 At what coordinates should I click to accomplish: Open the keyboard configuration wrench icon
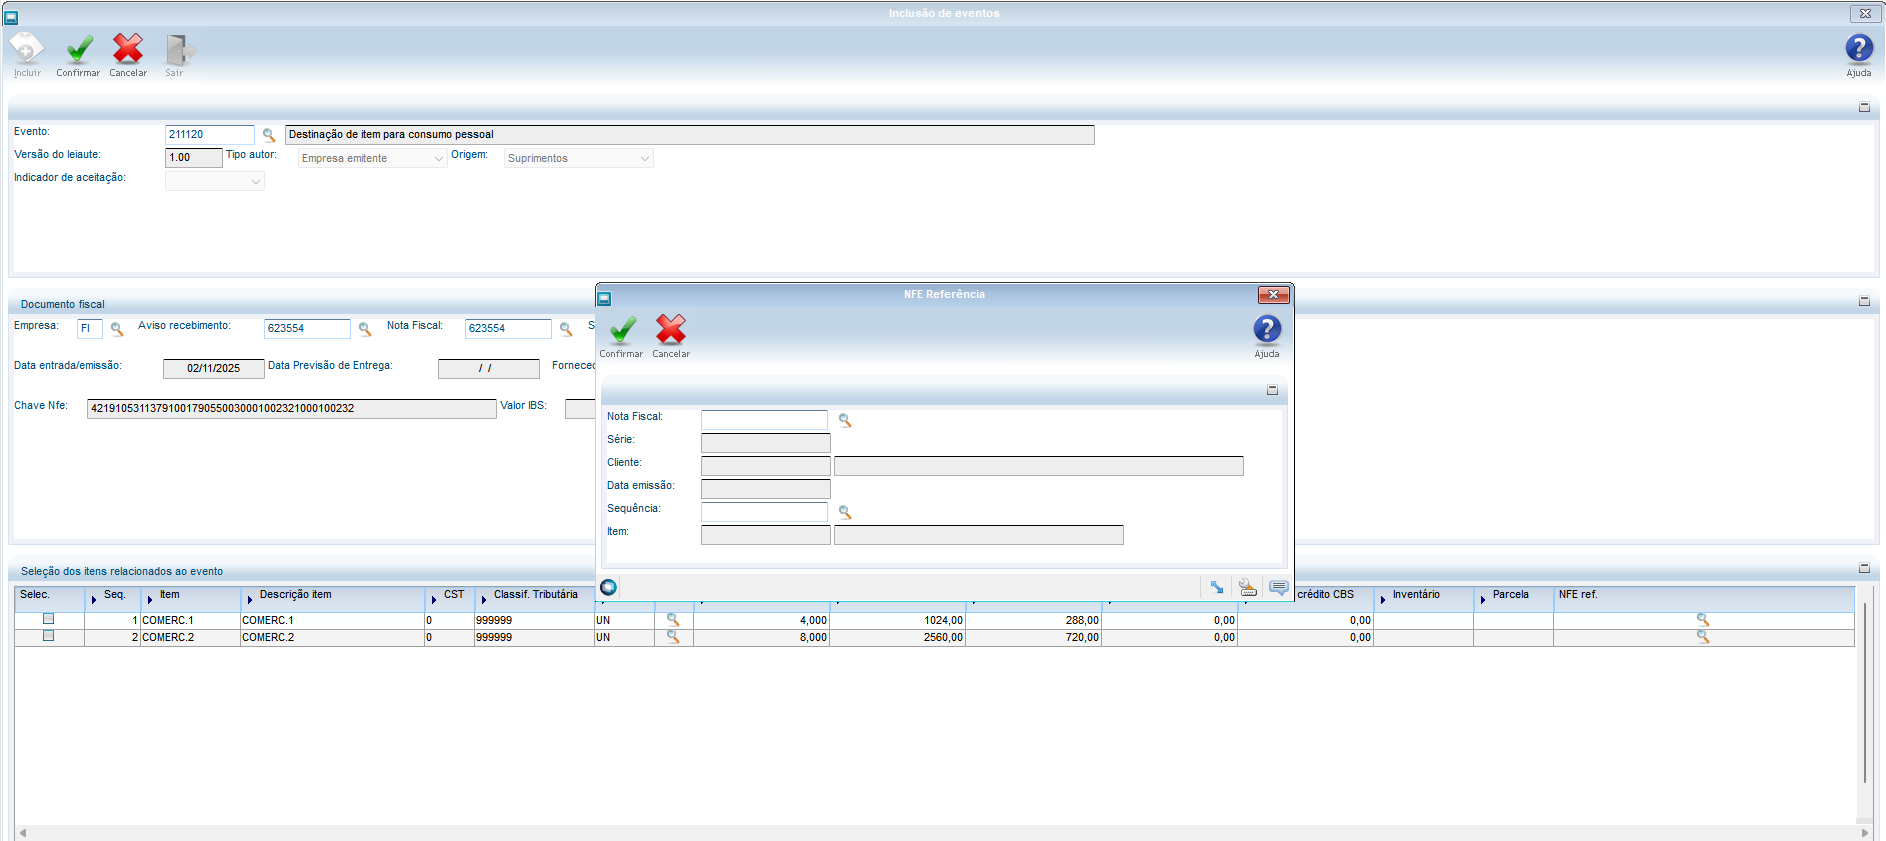(x=1248, y=587)
